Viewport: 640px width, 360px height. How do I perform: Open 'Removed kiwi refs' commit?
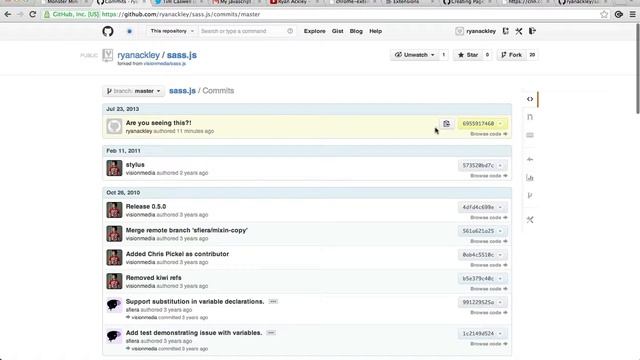(x=153, y=278)
